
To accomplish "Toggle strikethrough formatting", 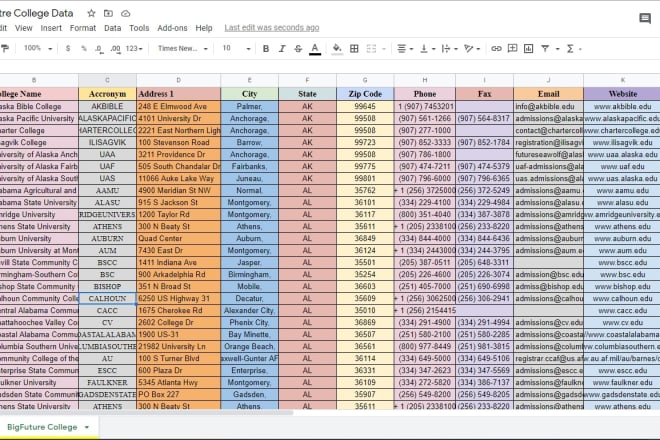I will pos(298,49).
